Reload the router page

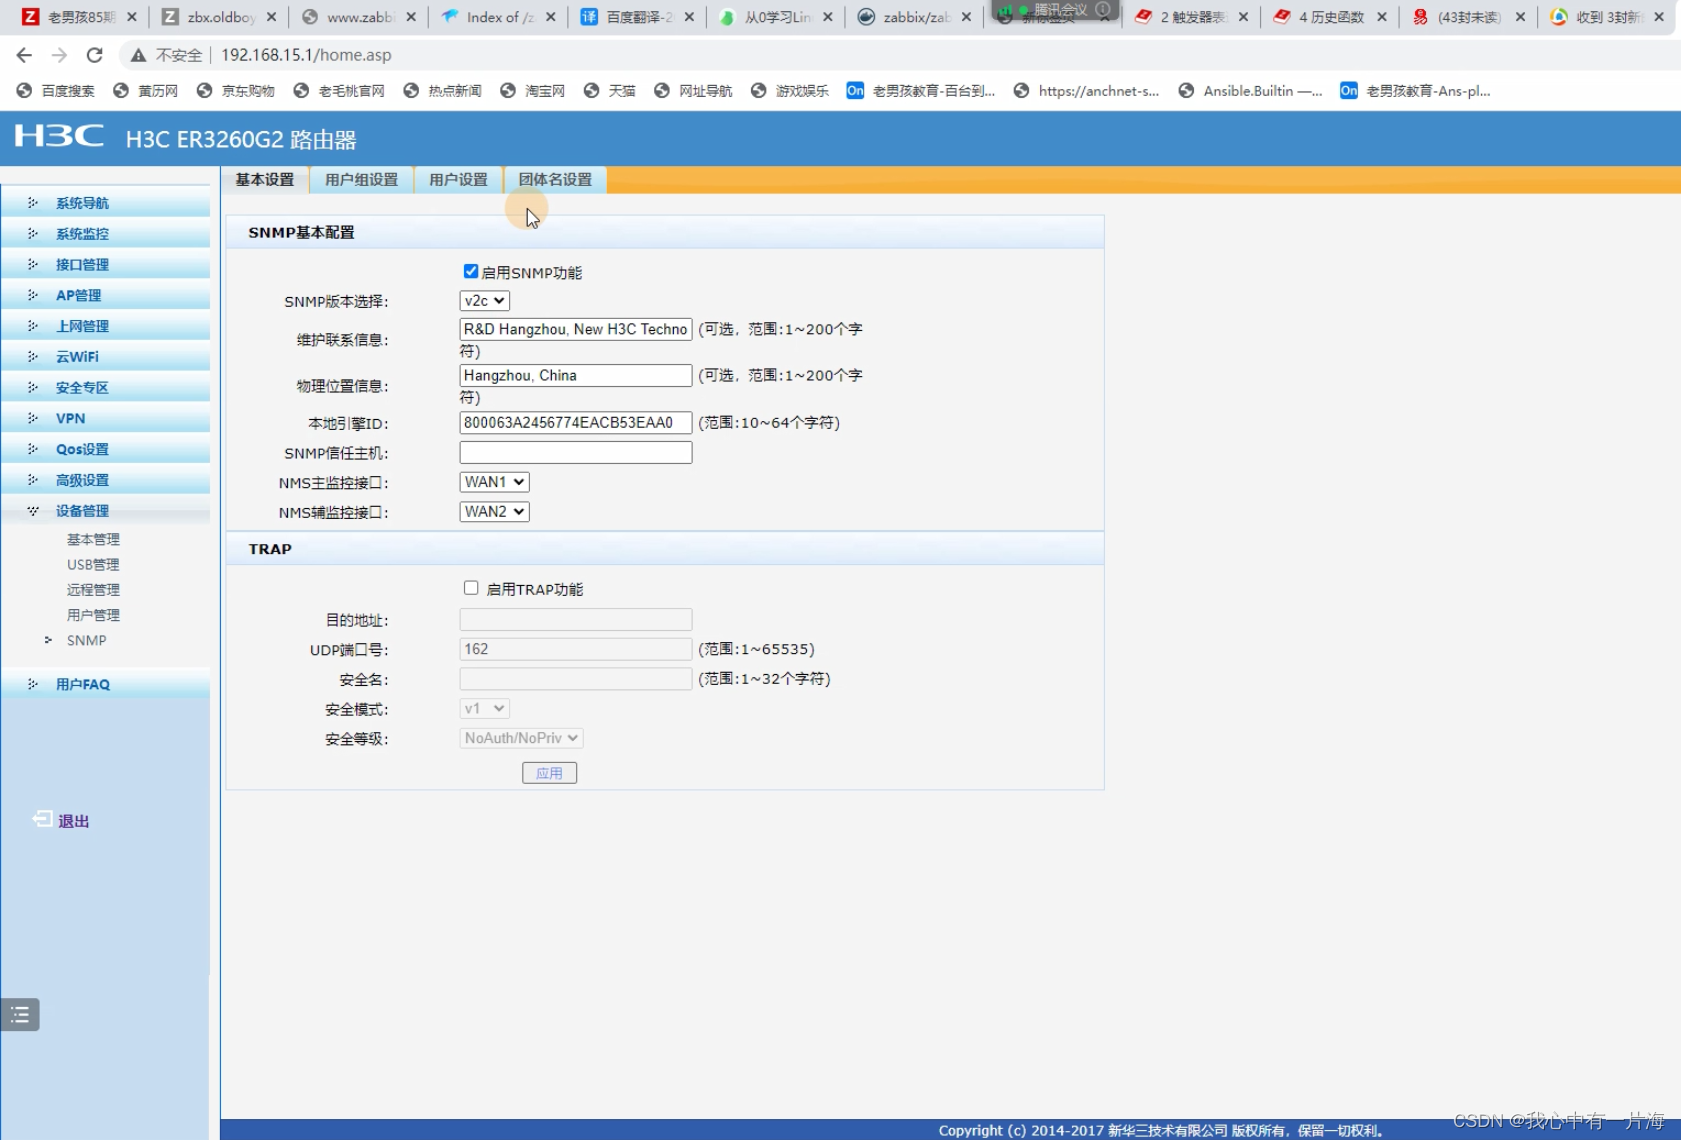click(95, 55)
